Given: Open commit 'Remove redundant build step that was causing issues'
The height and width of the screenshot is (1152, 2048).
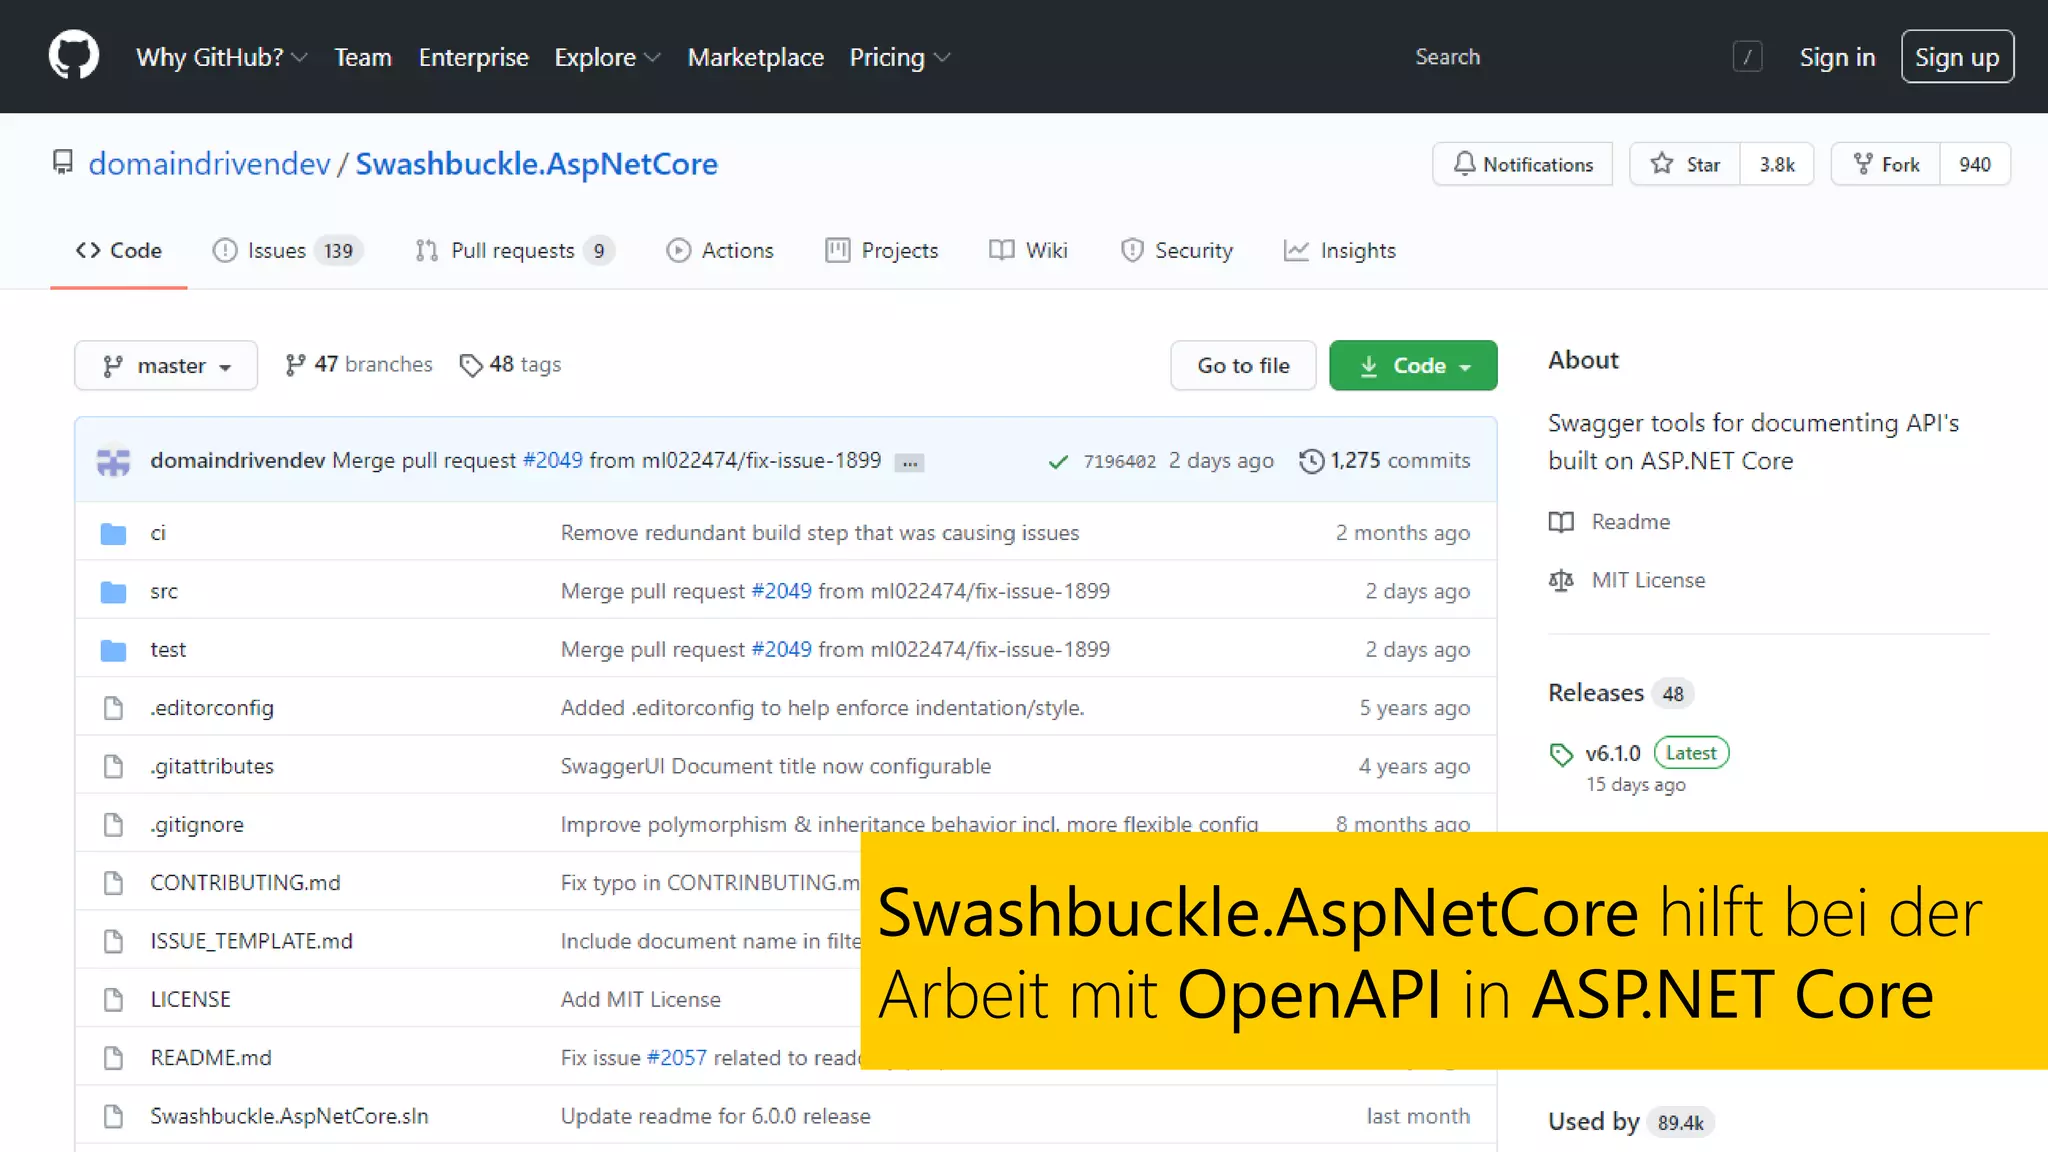Looking at the screenshot, I should pos(820,533).
